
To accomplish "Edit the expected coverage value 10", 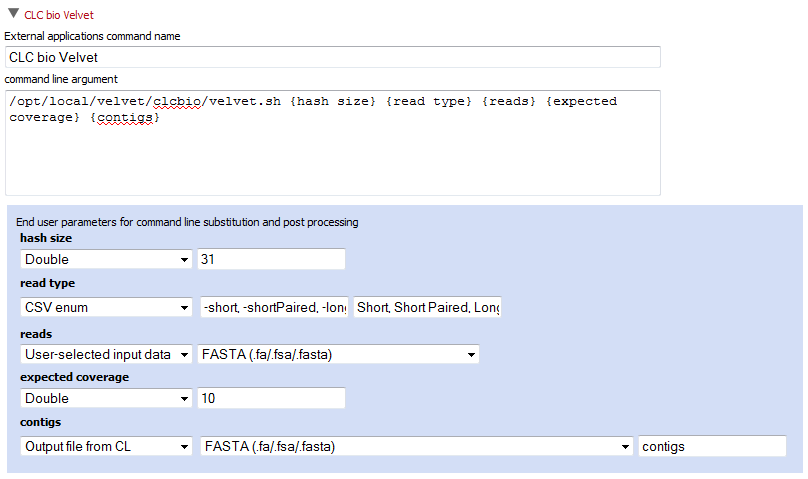I will tap(271, 398).
